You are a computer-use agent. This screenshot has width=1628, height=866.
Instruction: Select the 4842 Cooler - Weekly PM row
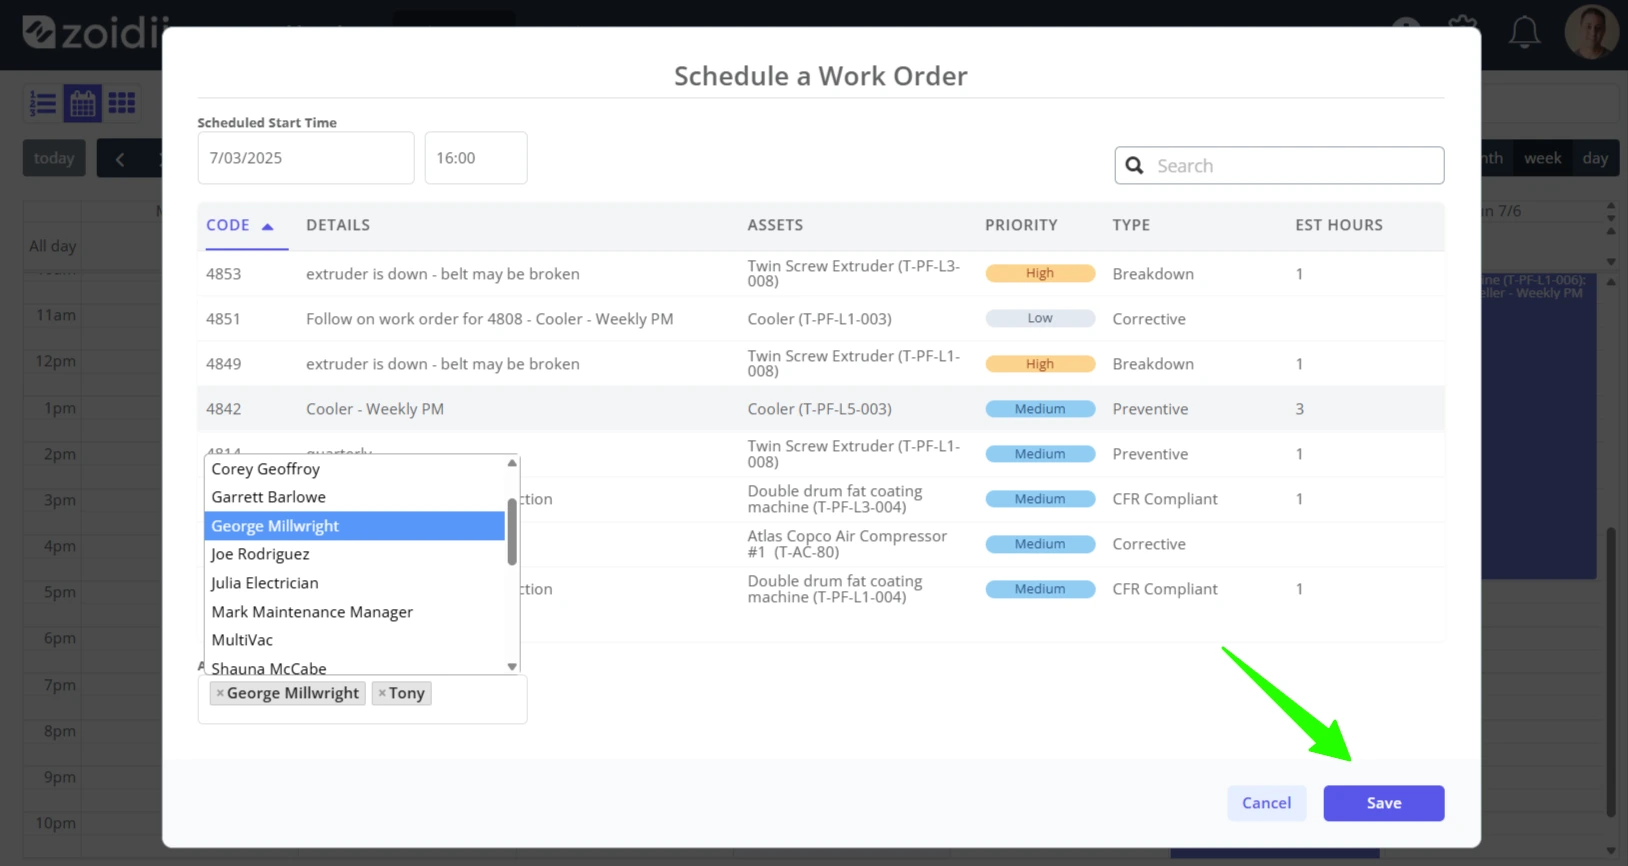[x=821, y=409]
